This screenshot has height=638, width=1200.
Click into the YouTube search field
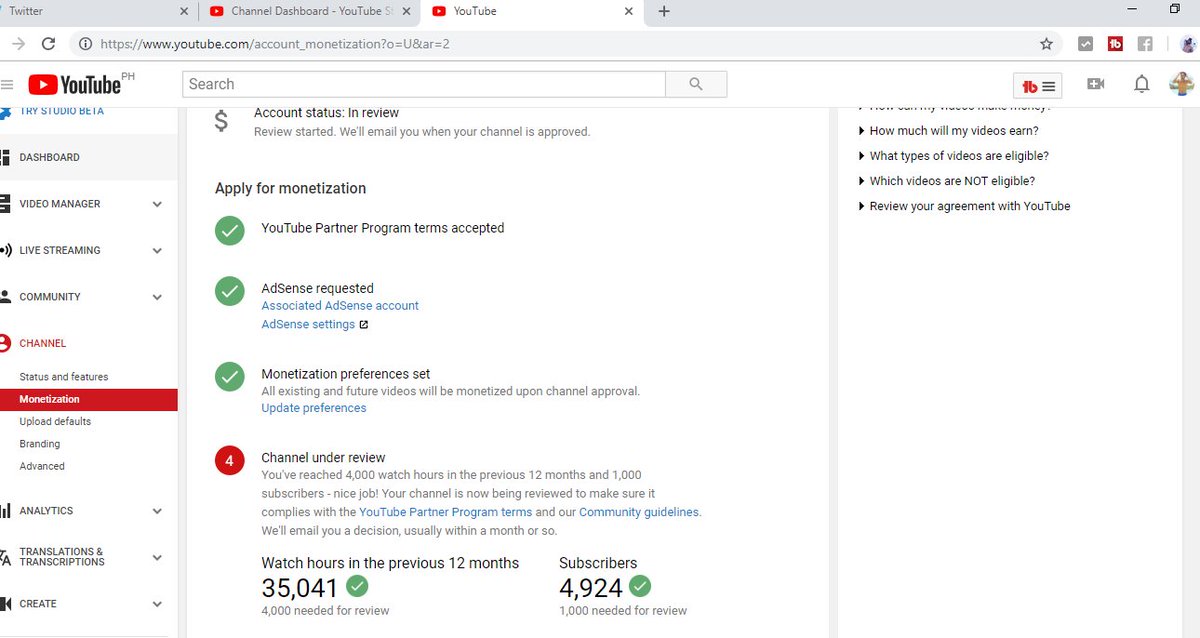click(x=424, y=84)
